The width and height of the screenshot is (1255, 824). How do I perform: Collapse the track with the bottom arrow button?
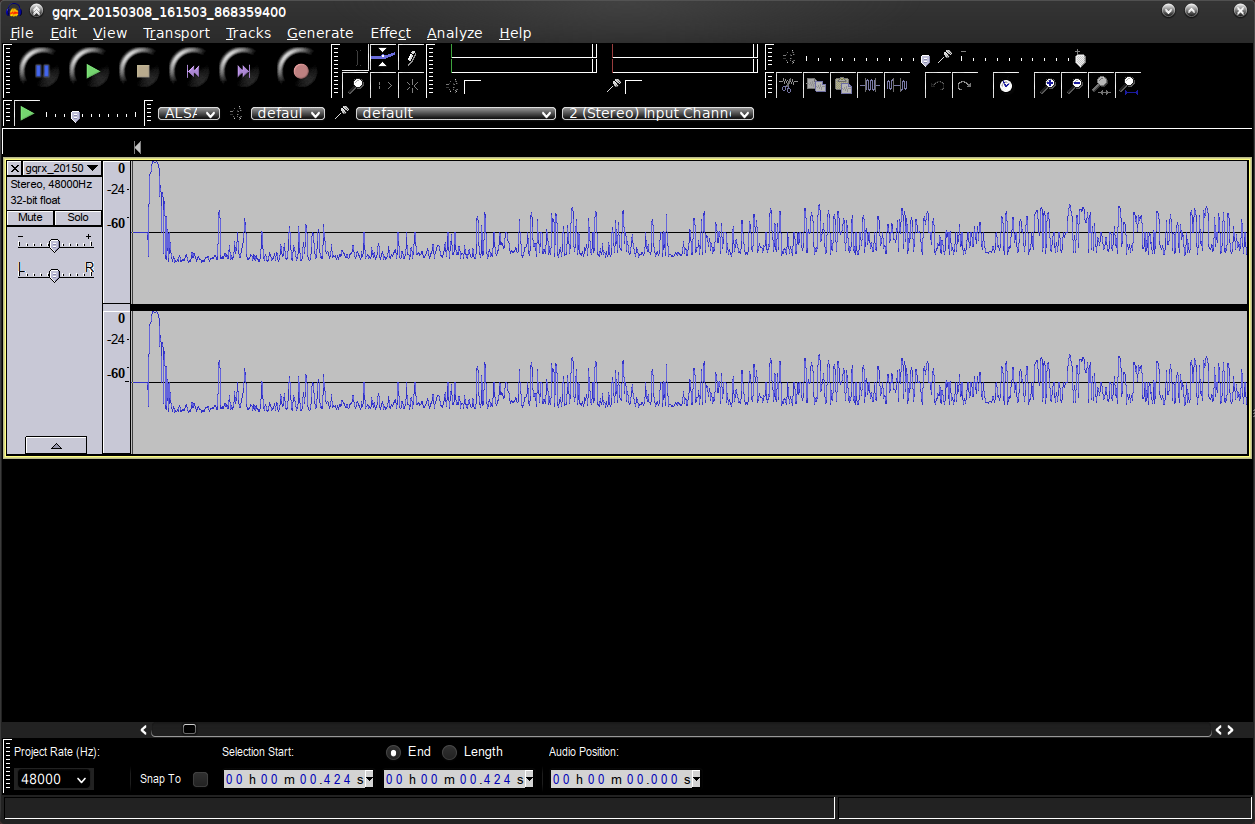[56, 445]
